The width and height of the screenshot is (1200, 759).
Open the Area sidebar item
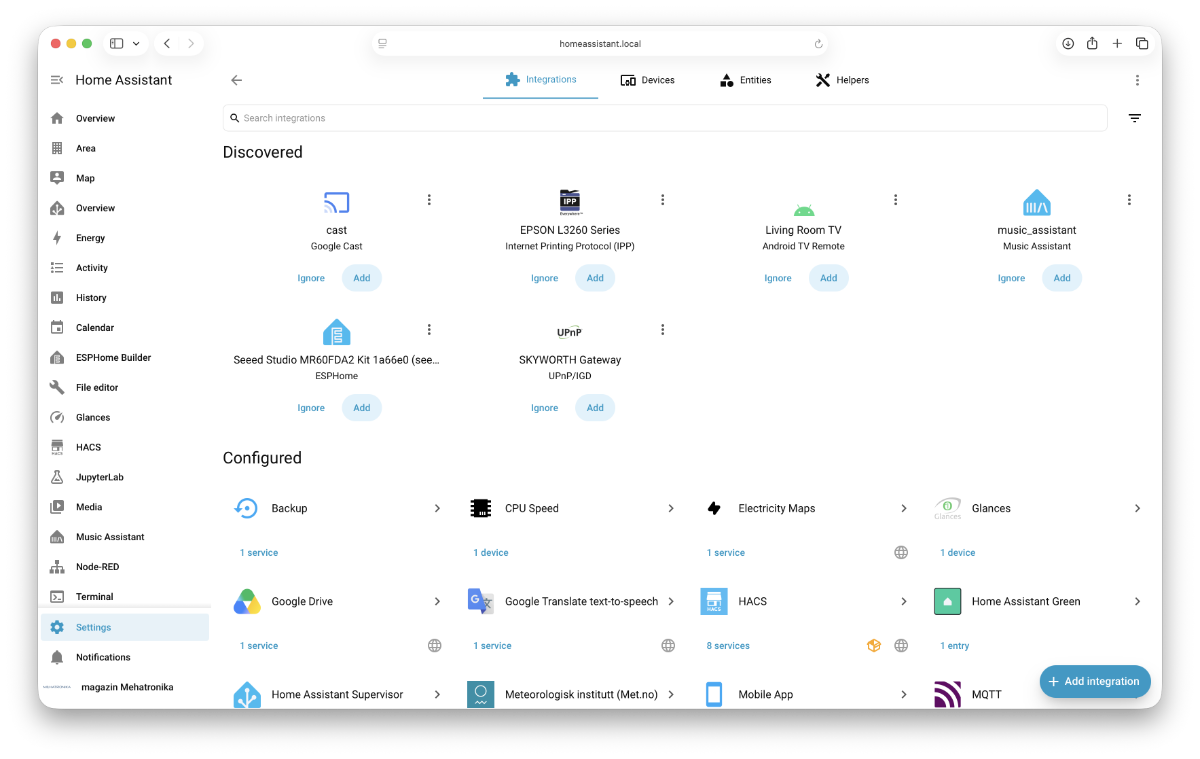[x=125, y=148]
